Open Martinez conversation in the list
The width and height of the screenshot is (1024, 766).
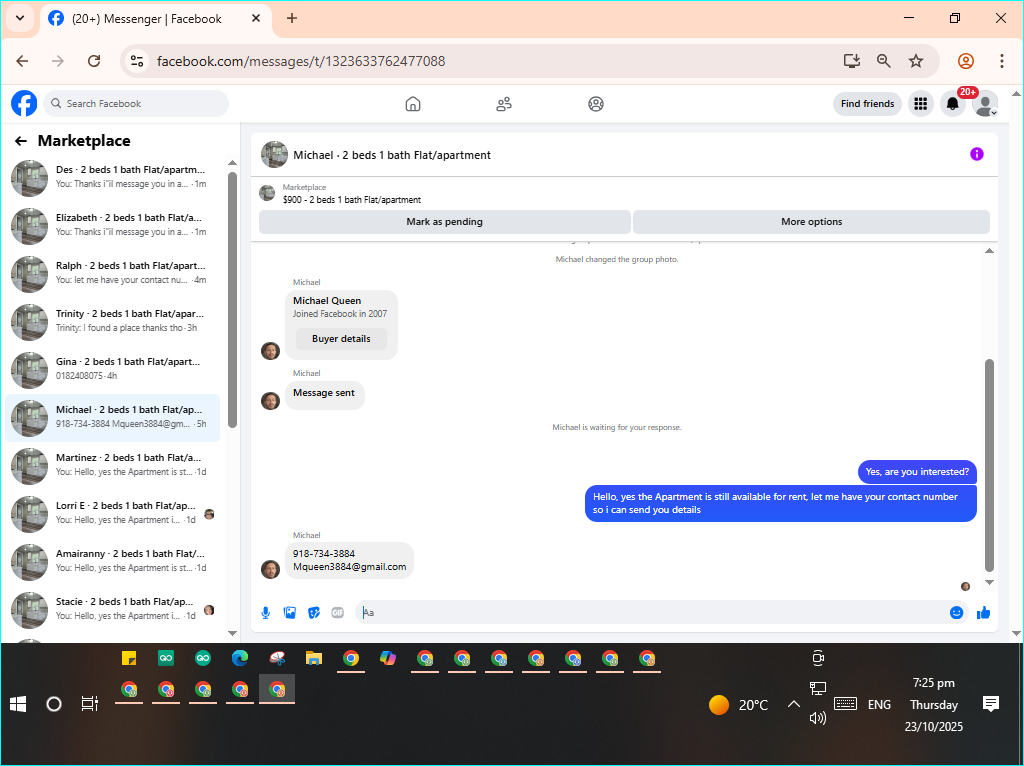click(114, 465)
